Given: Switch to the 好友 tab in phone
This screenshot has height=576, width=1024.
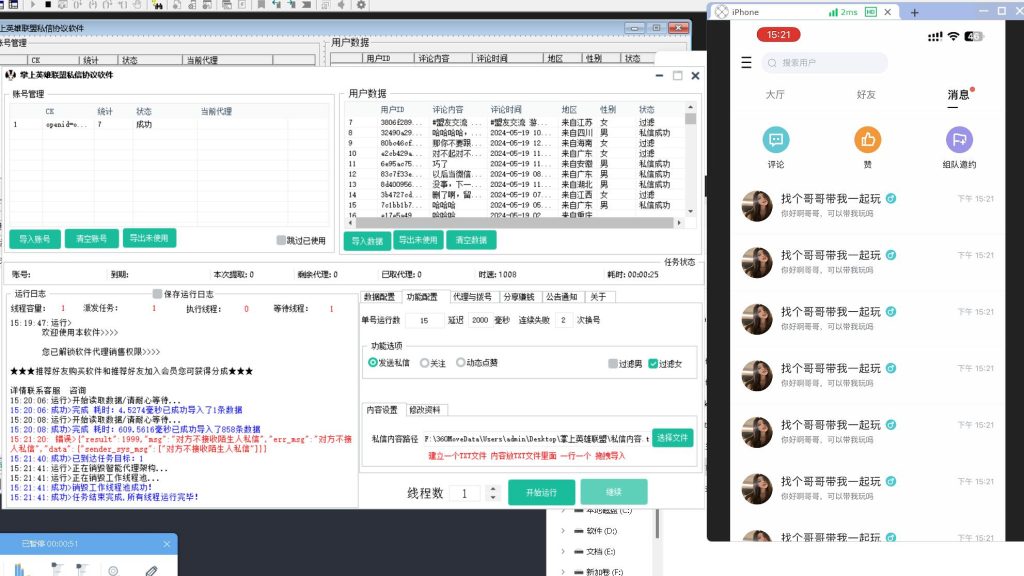Looking at the screenshot, I should [866, 95].
